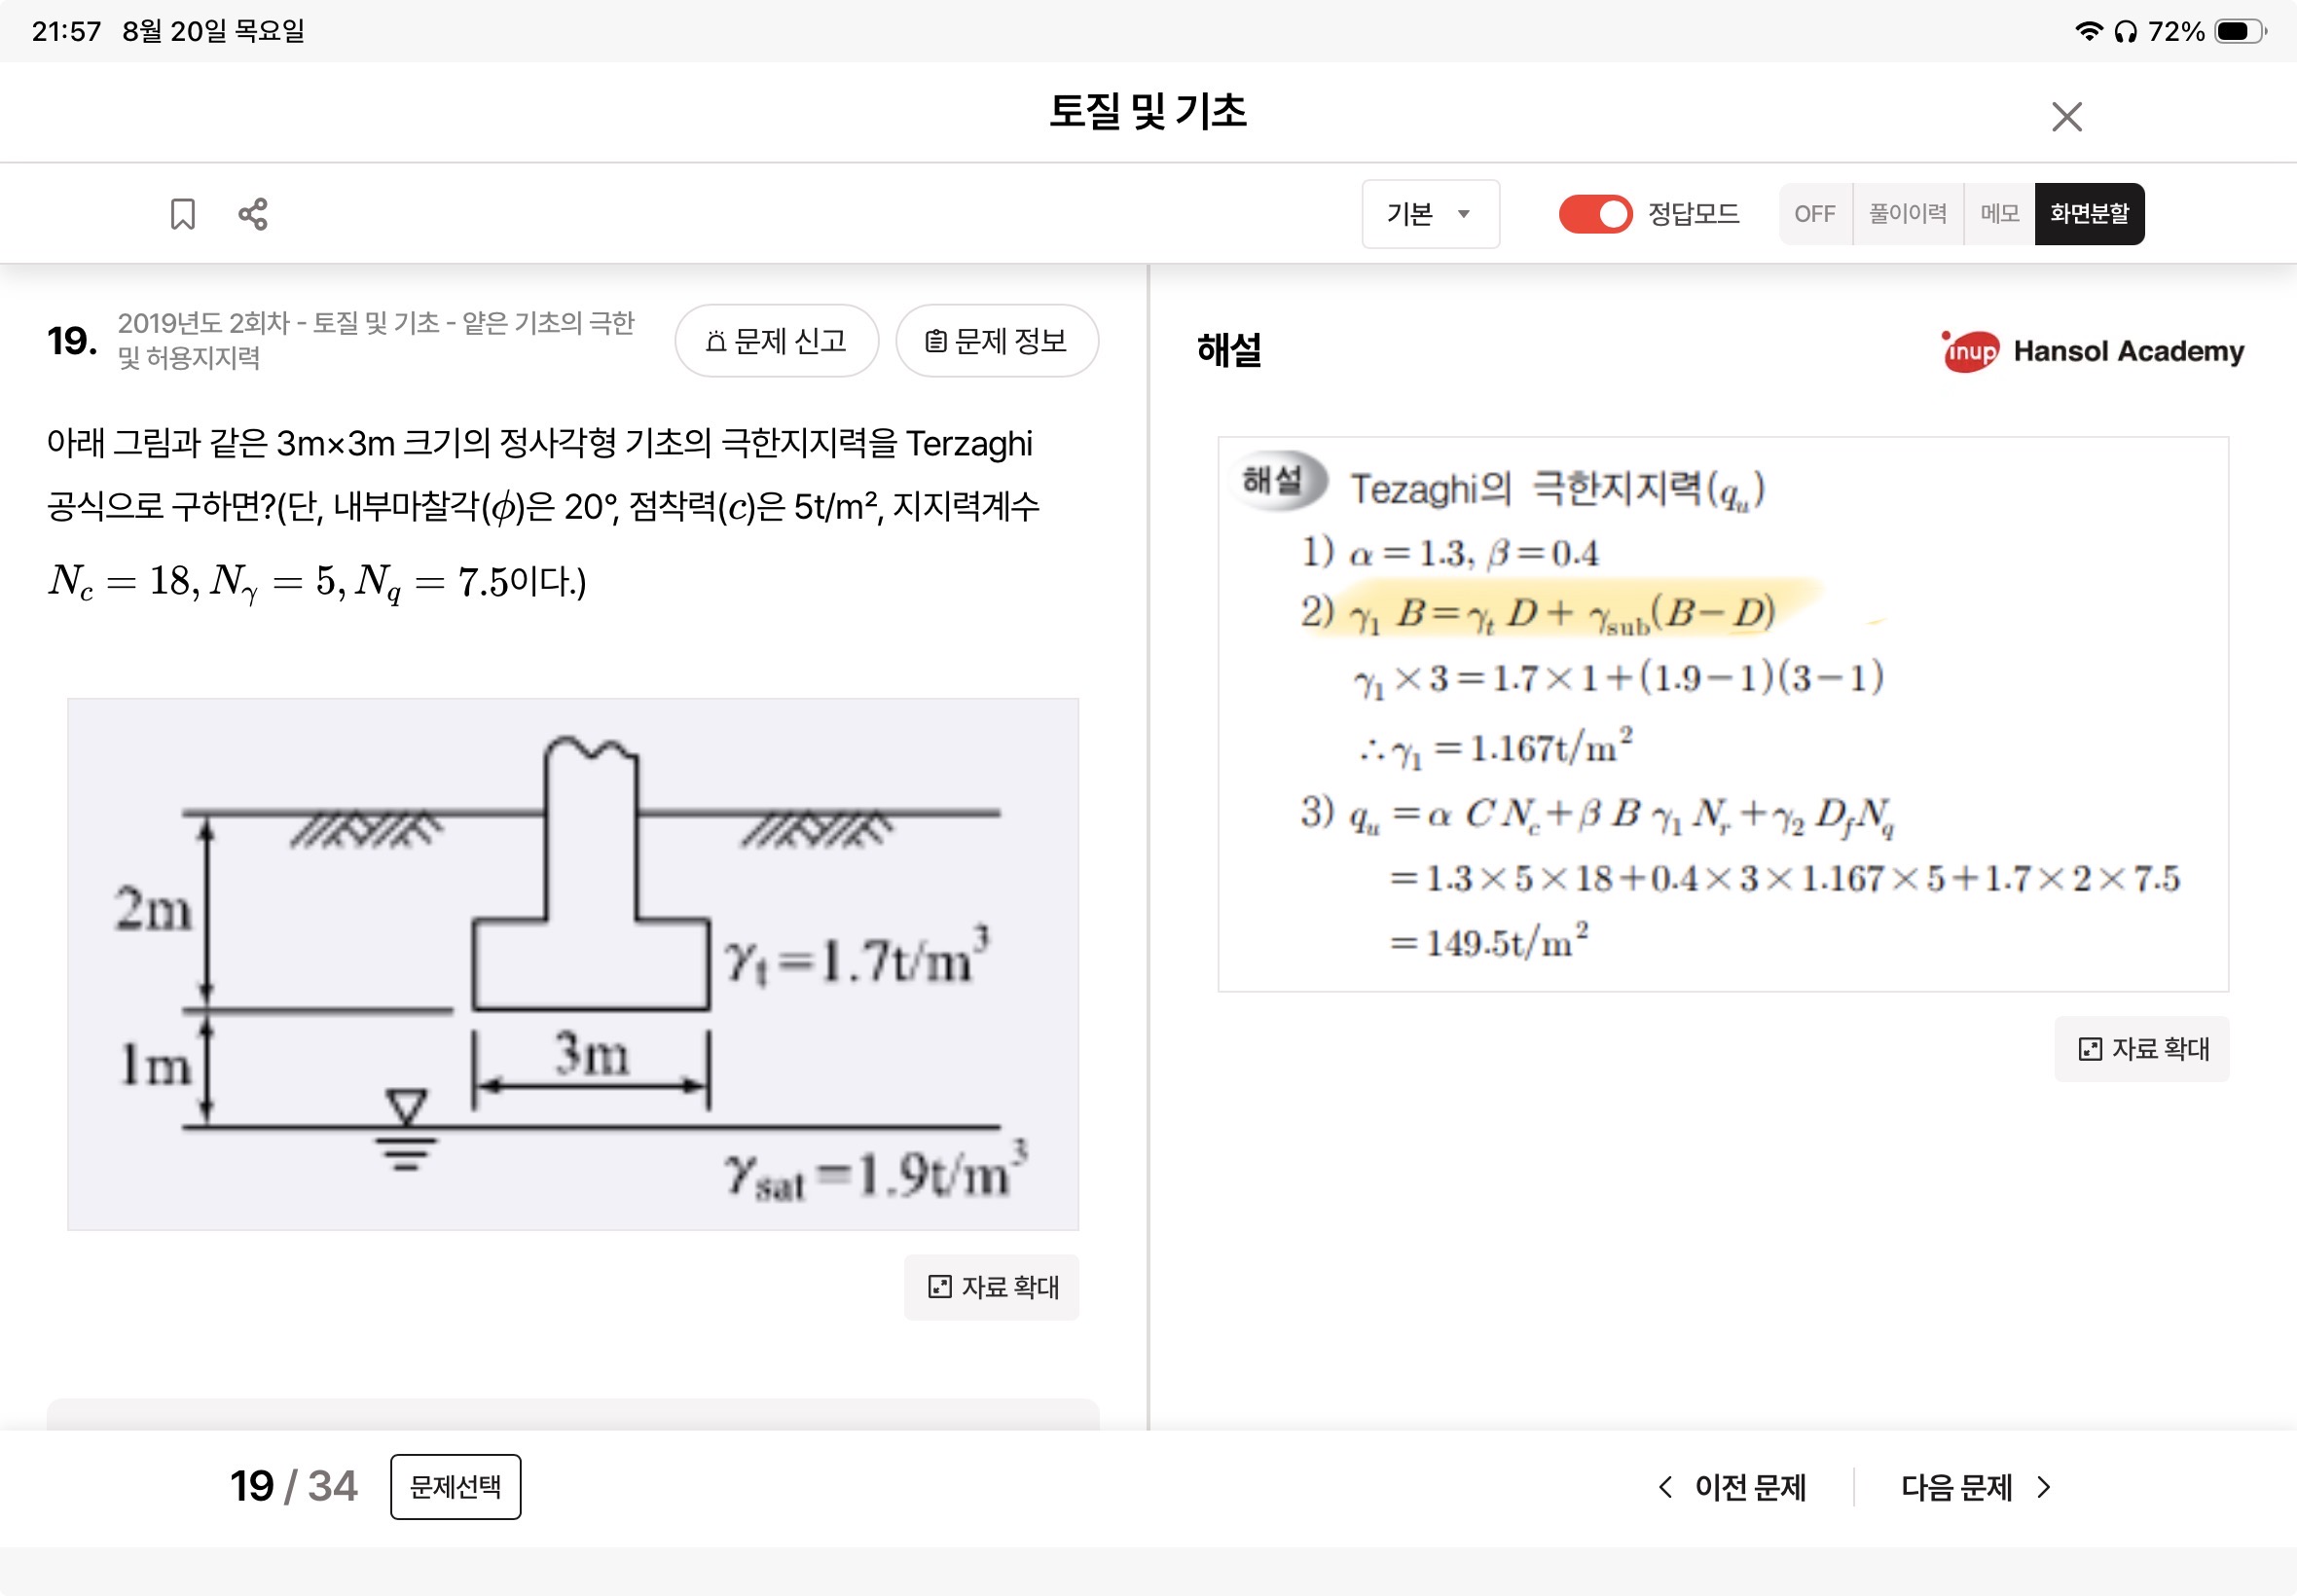Viewport: 2297px width, 1596px height.
Task: Select the 화면분할 tab
Action: coord(2089,214)
